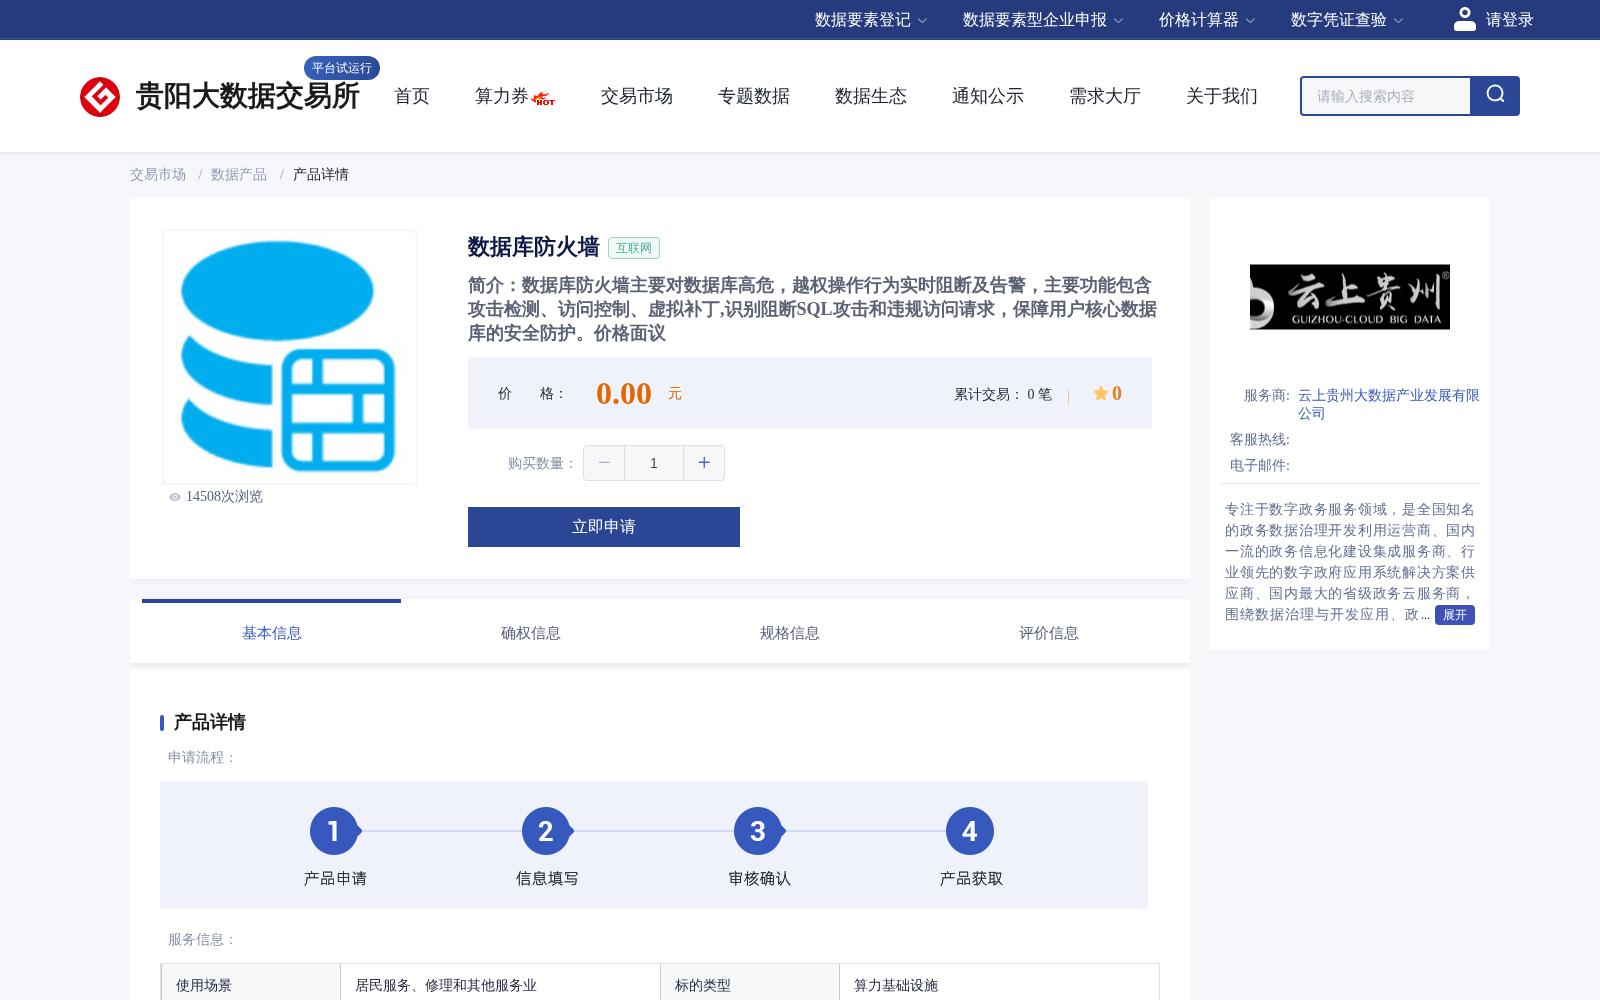Image resolution: width=1600 pixels, height=1000 pixels.
Task: Open the 算力券 navigation item
Action: pos(501,96)
